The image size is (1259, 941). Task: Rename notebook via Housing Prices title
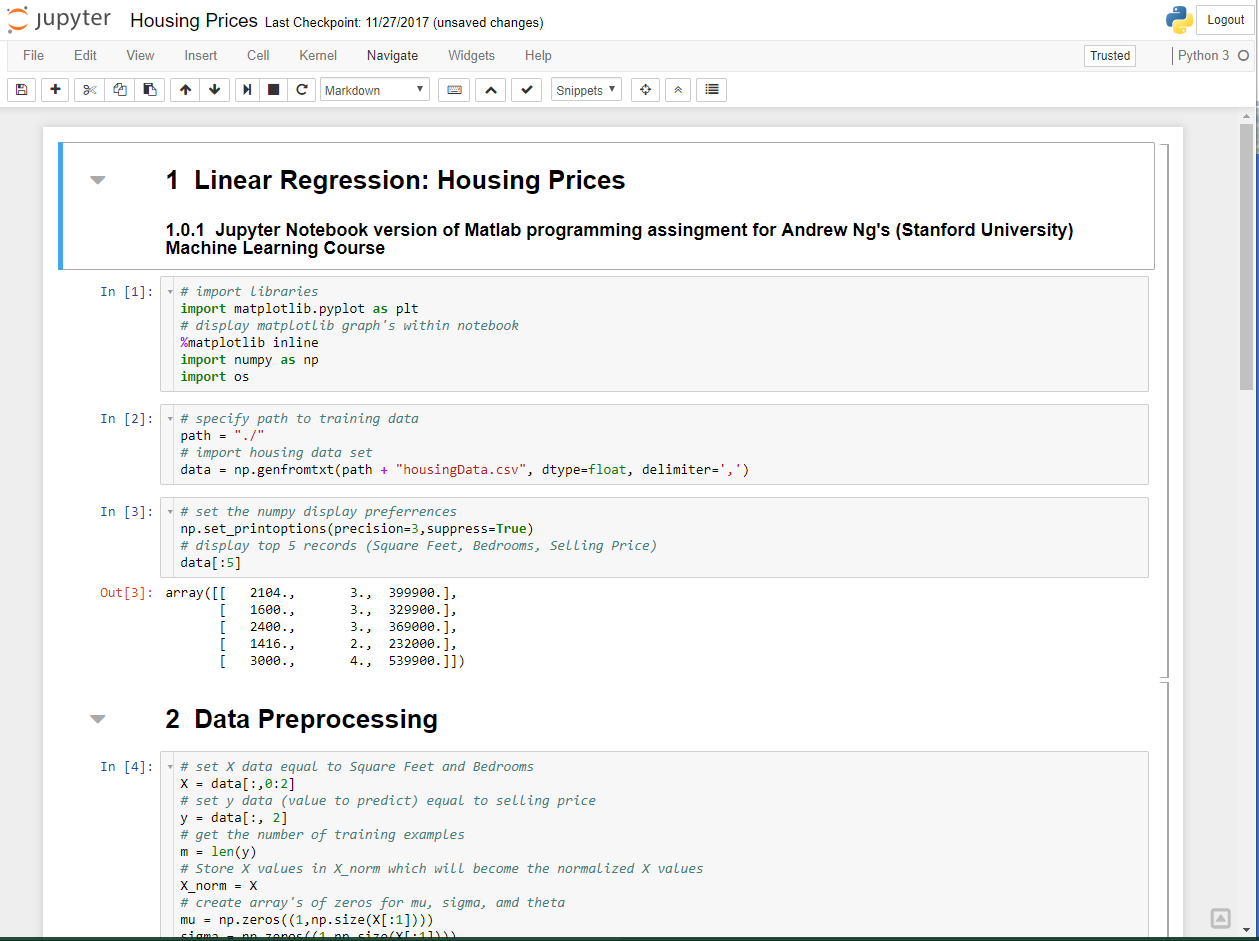coord(194,21)
